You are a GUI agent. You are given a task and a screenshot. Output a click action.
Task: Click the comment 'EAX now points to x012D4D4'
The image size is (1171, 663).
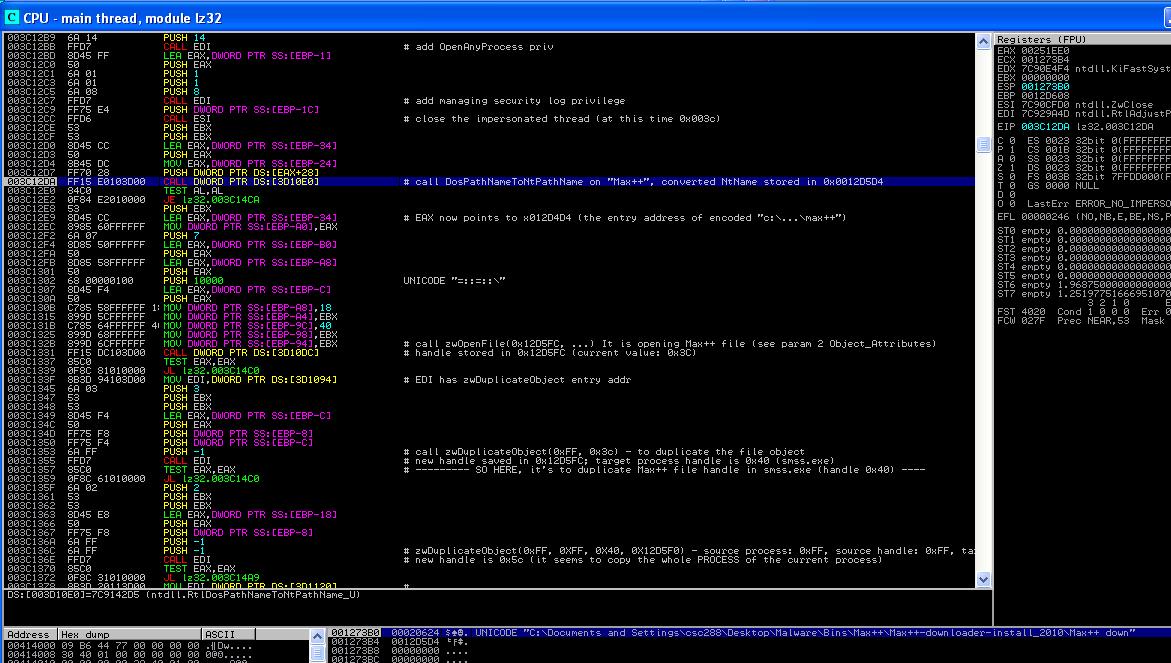624,218
